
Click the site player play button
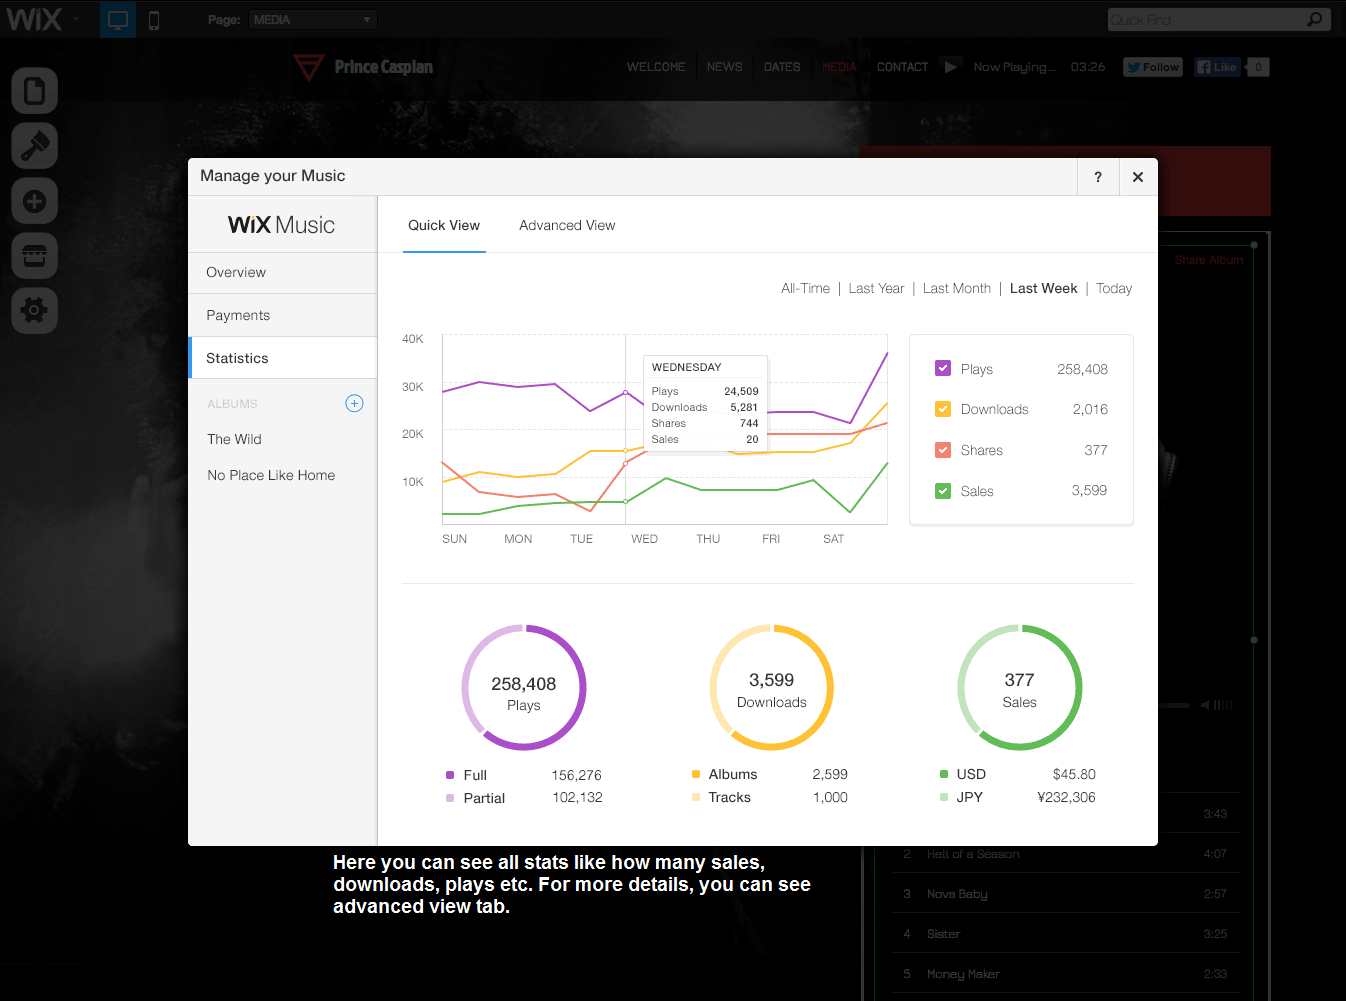tap(951, 67)
